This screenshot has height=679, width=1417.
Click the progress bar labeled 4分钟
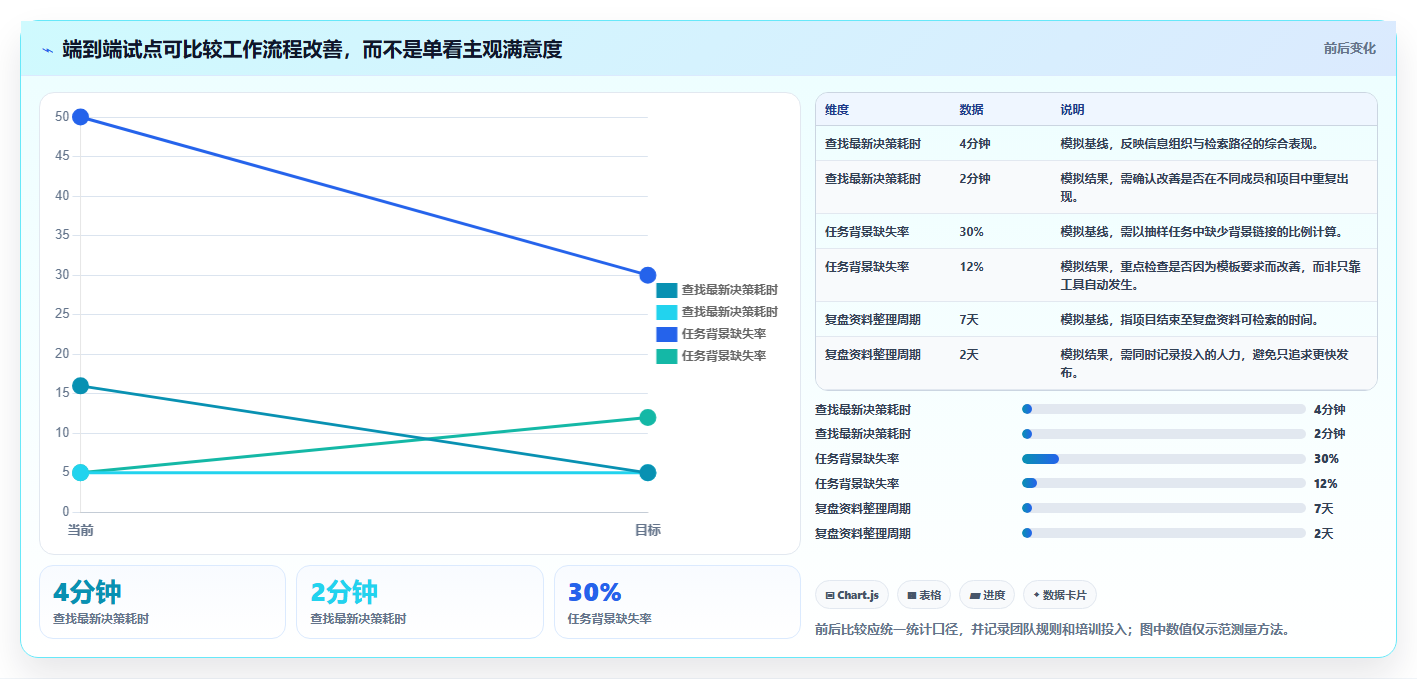(x=1163, y=409)
